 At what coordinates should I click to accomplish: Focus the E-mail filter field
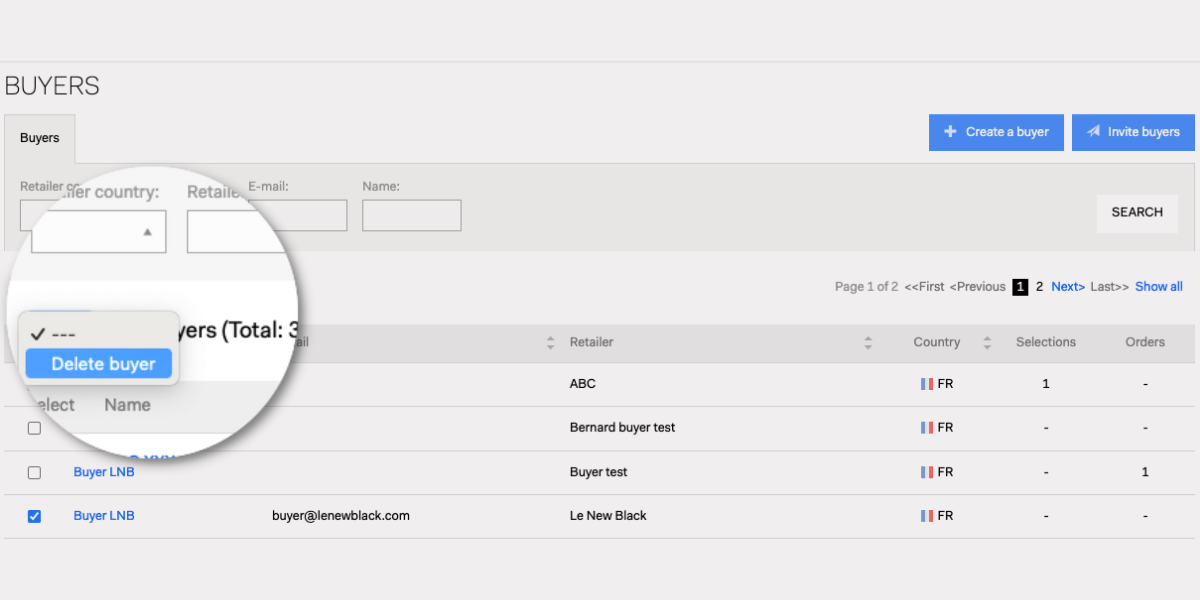coord(297,215)
